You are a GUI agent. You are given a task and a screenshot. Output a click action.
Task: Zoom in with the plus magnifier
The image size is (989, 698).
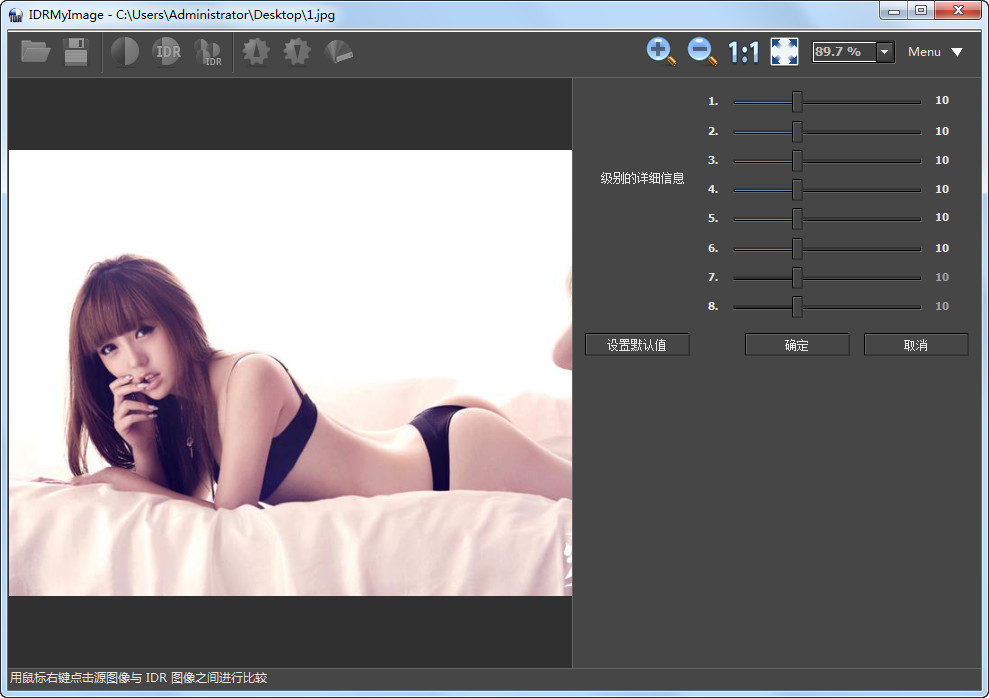661,52
